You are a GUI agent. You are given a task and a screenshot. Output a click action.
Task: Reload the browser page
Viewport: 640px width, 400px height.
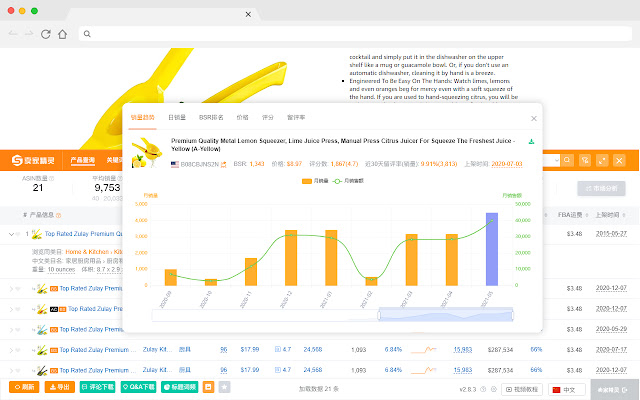tap(46, 34)
